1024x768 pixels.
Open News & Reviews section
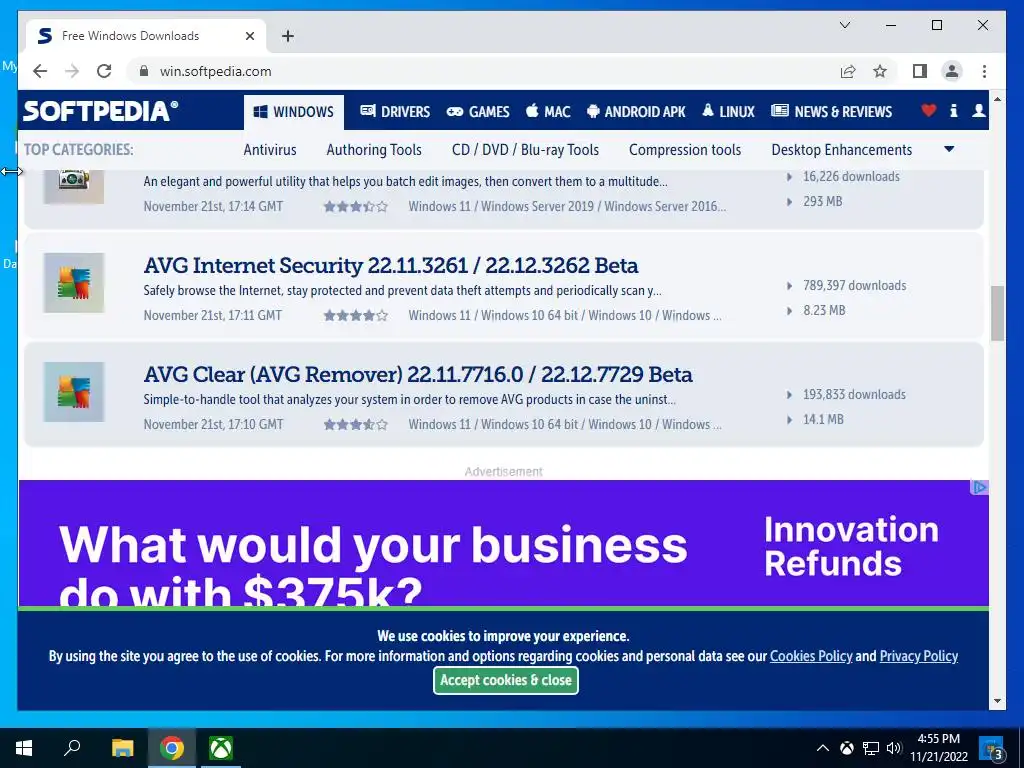pyautogui.click(x=831, y=112)
